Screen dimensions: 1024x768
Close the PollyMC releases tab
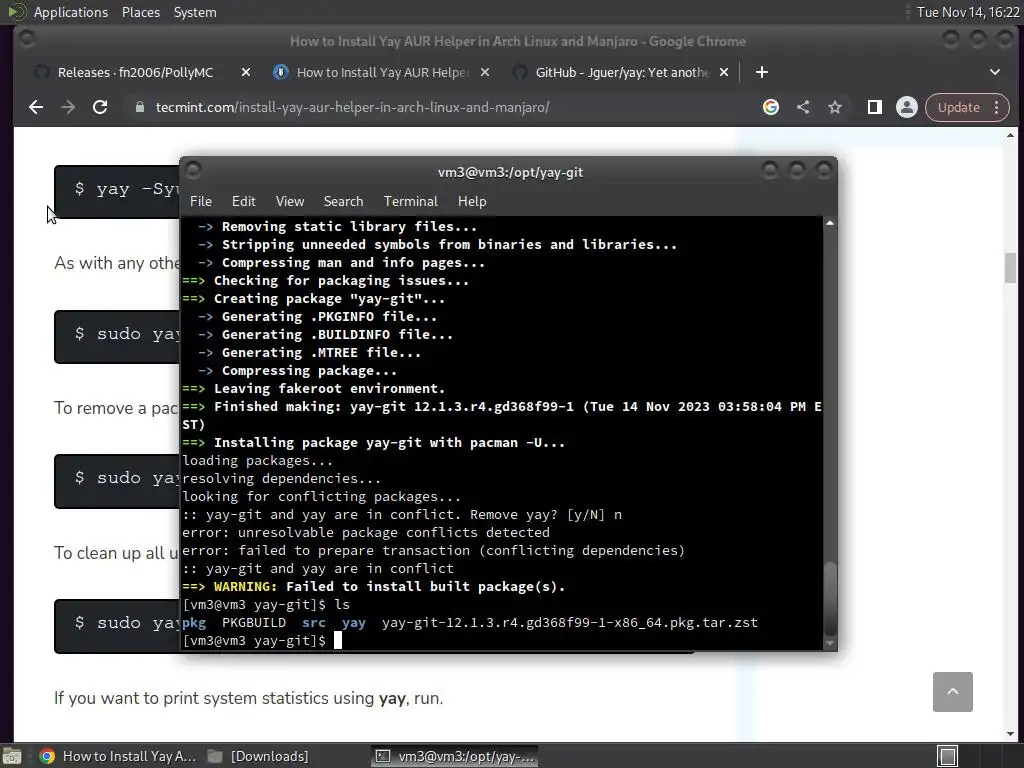[x=246, y=72]
